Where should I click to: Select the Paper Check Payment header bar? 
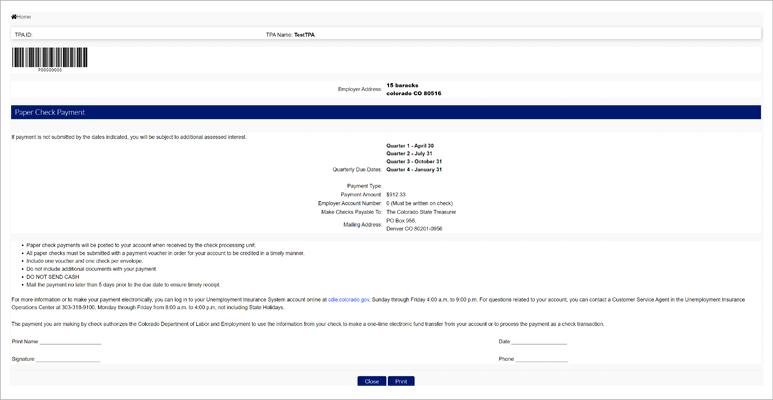386,113
